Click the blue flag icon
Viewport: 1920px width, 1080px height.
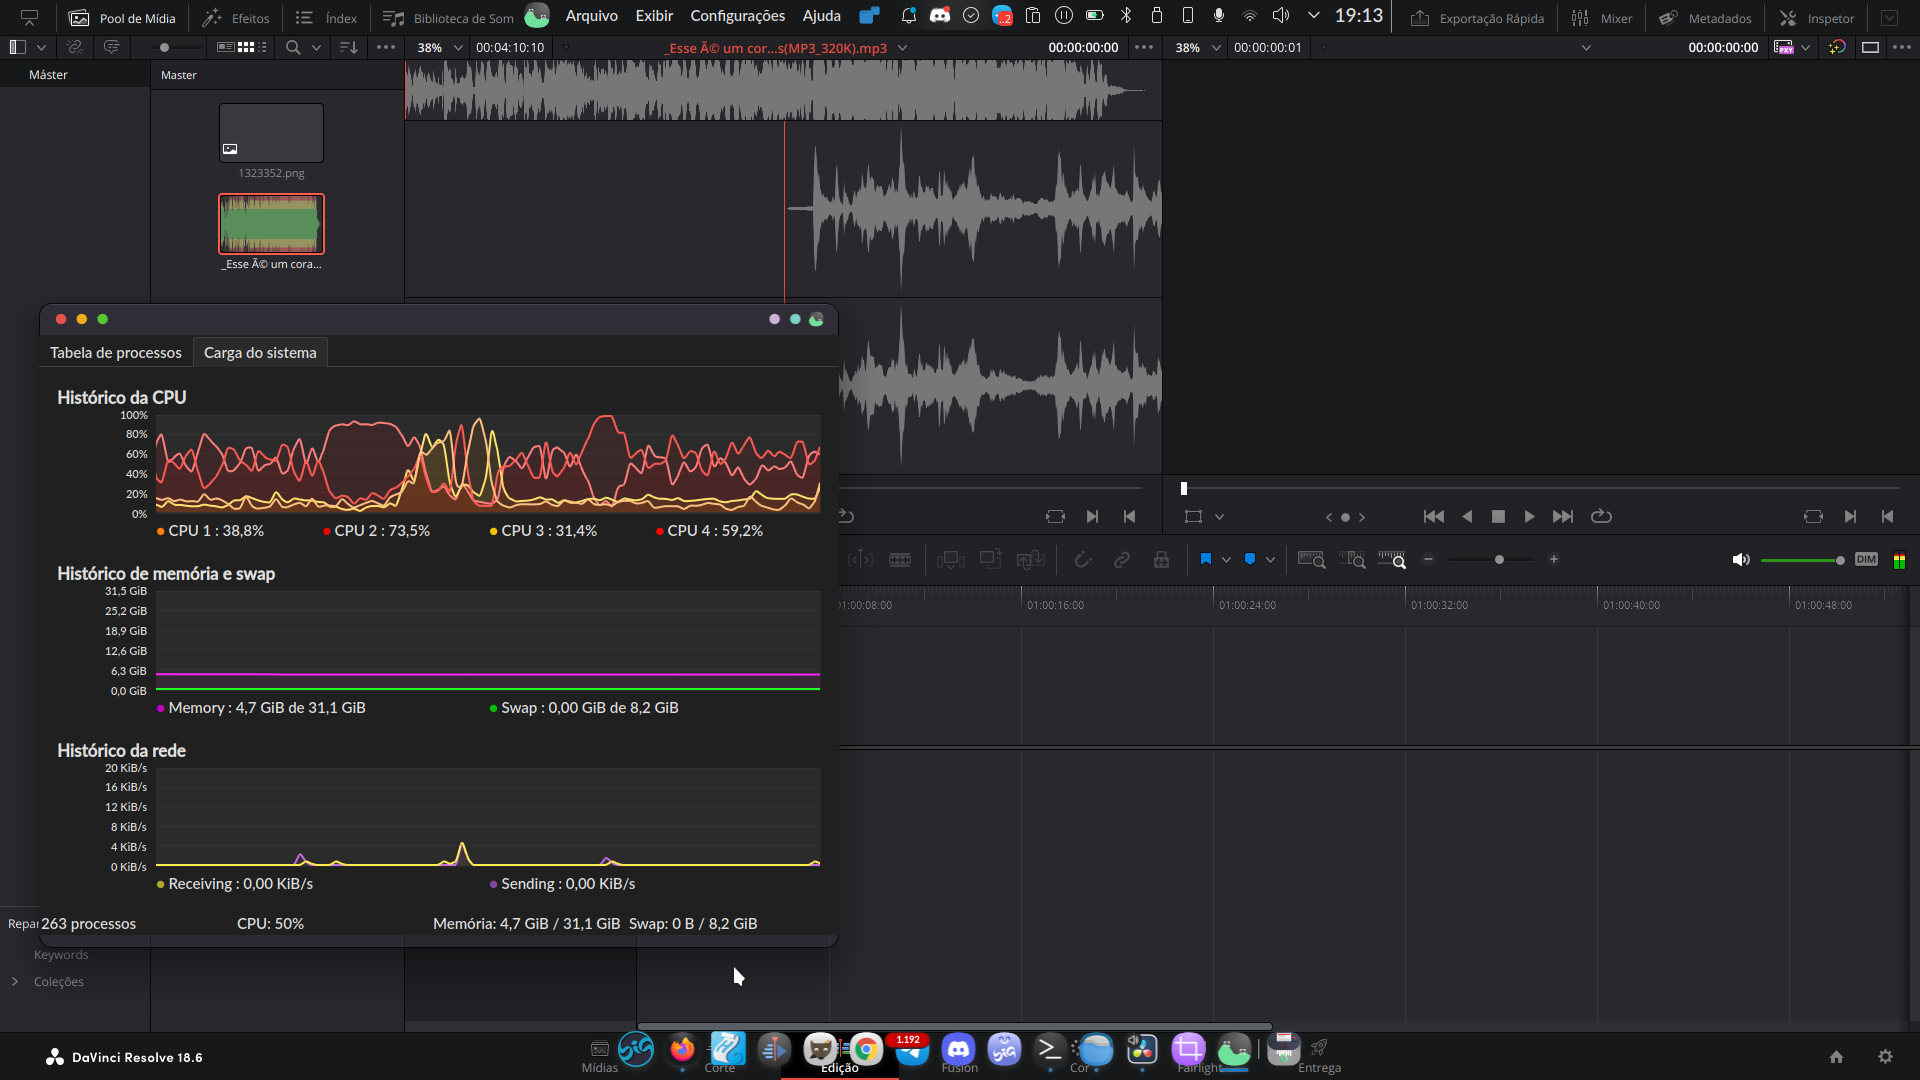tap(1206, 560)
